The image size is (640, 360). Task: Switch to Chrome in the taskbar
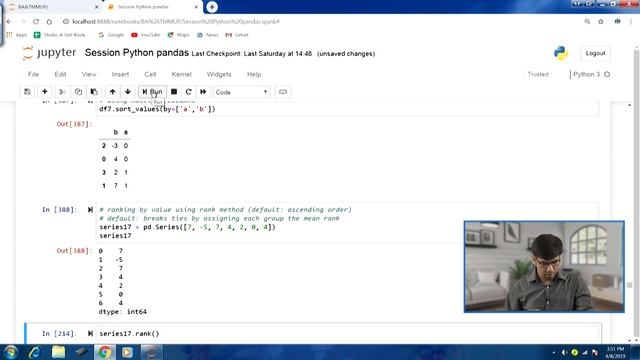(104, 352)
